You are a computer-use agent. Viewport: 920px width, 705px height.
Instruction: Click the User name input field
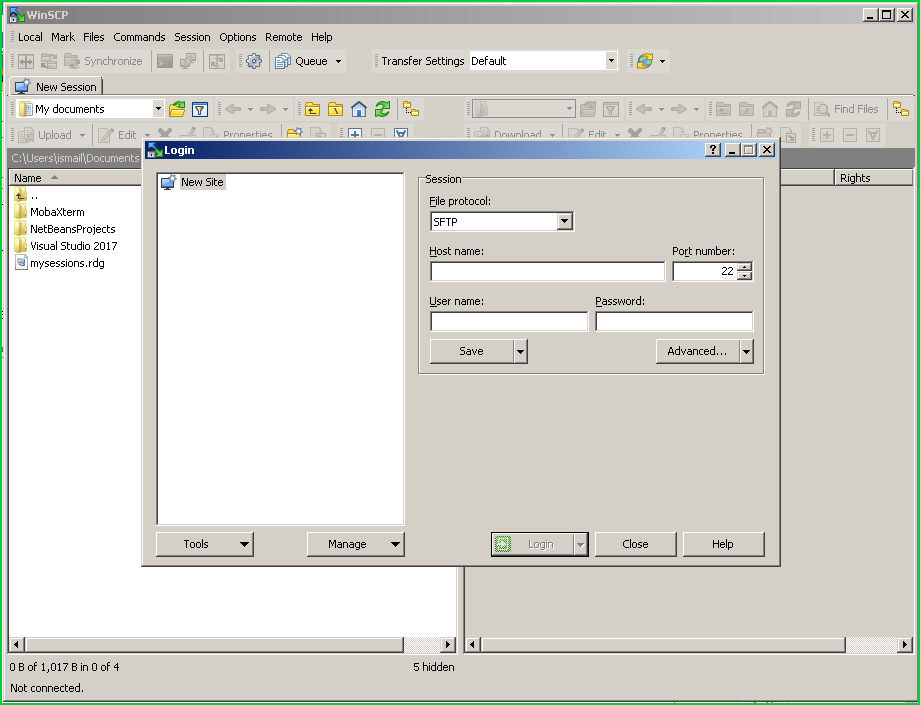click(x=509, y=321)
